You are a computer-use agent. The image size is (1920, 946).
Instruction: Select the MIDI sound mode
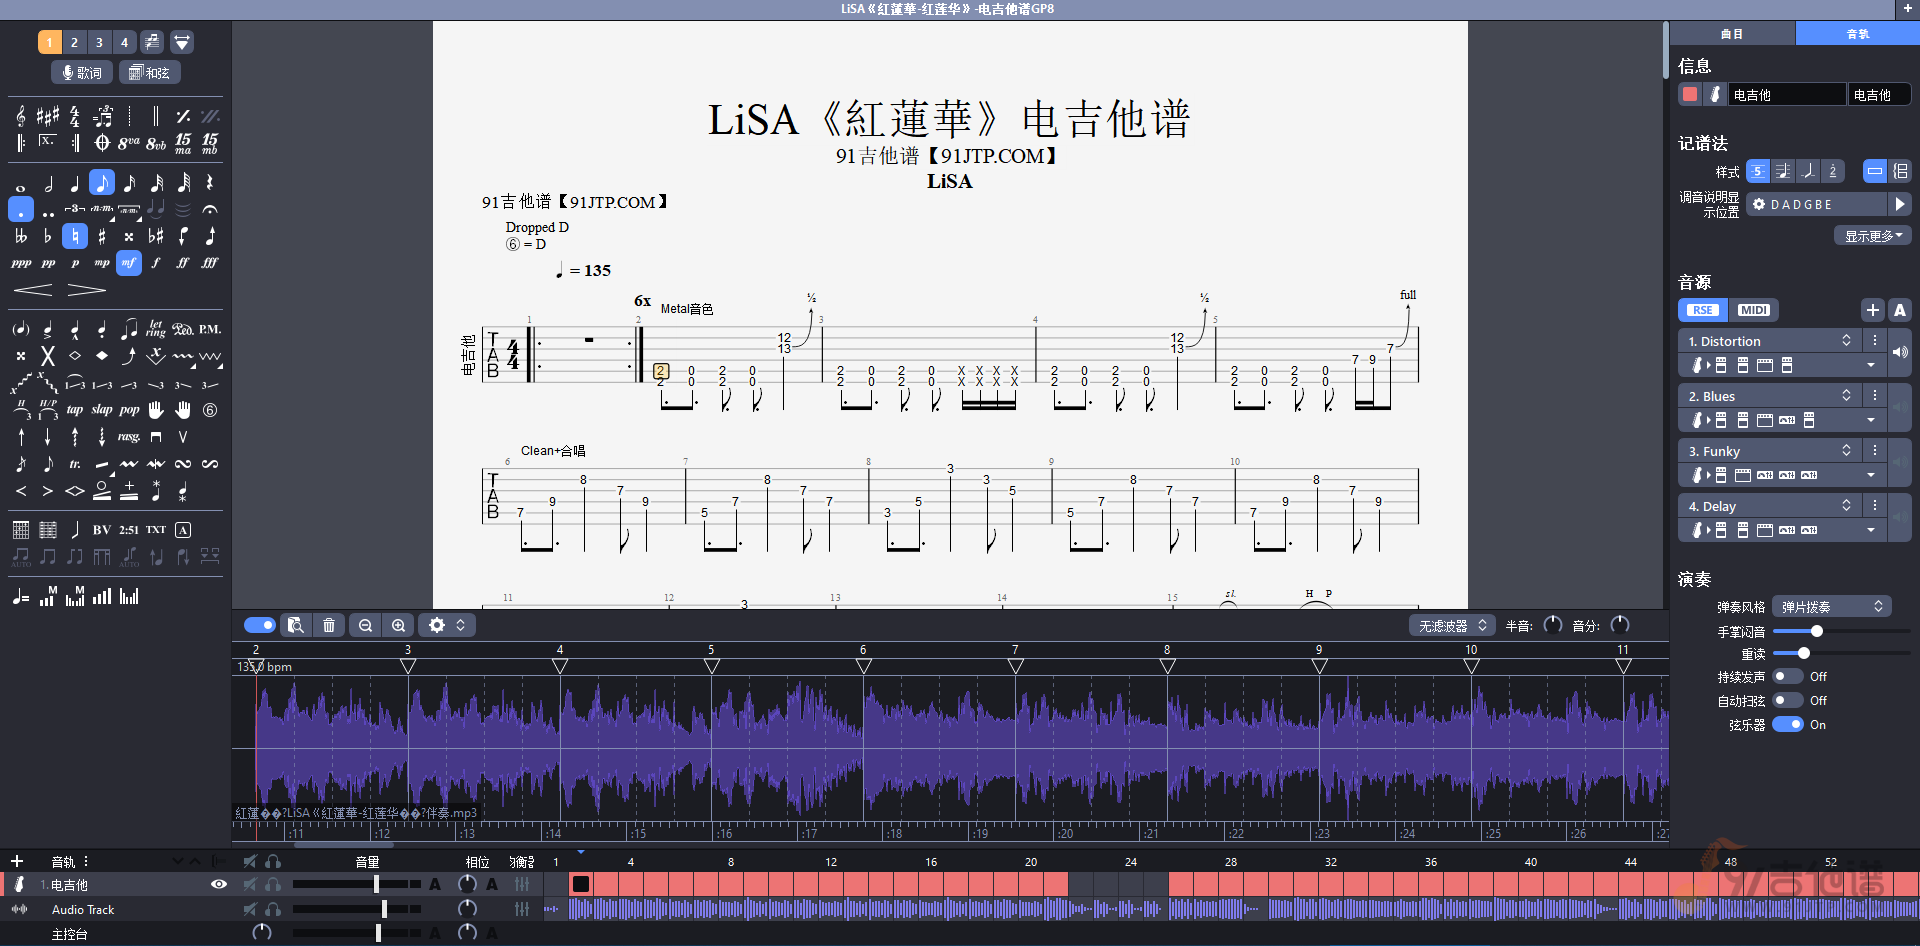click(1753, 310)
